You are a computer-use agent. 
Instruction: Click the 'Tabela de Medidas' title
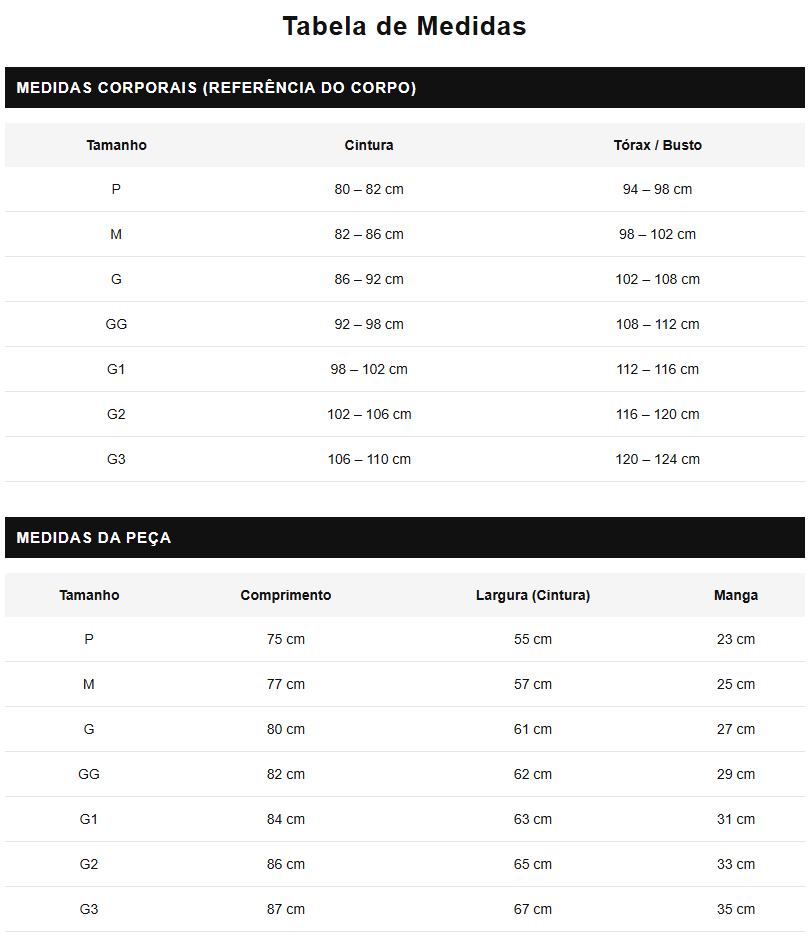pyautogui.click(x=404, y=26)
